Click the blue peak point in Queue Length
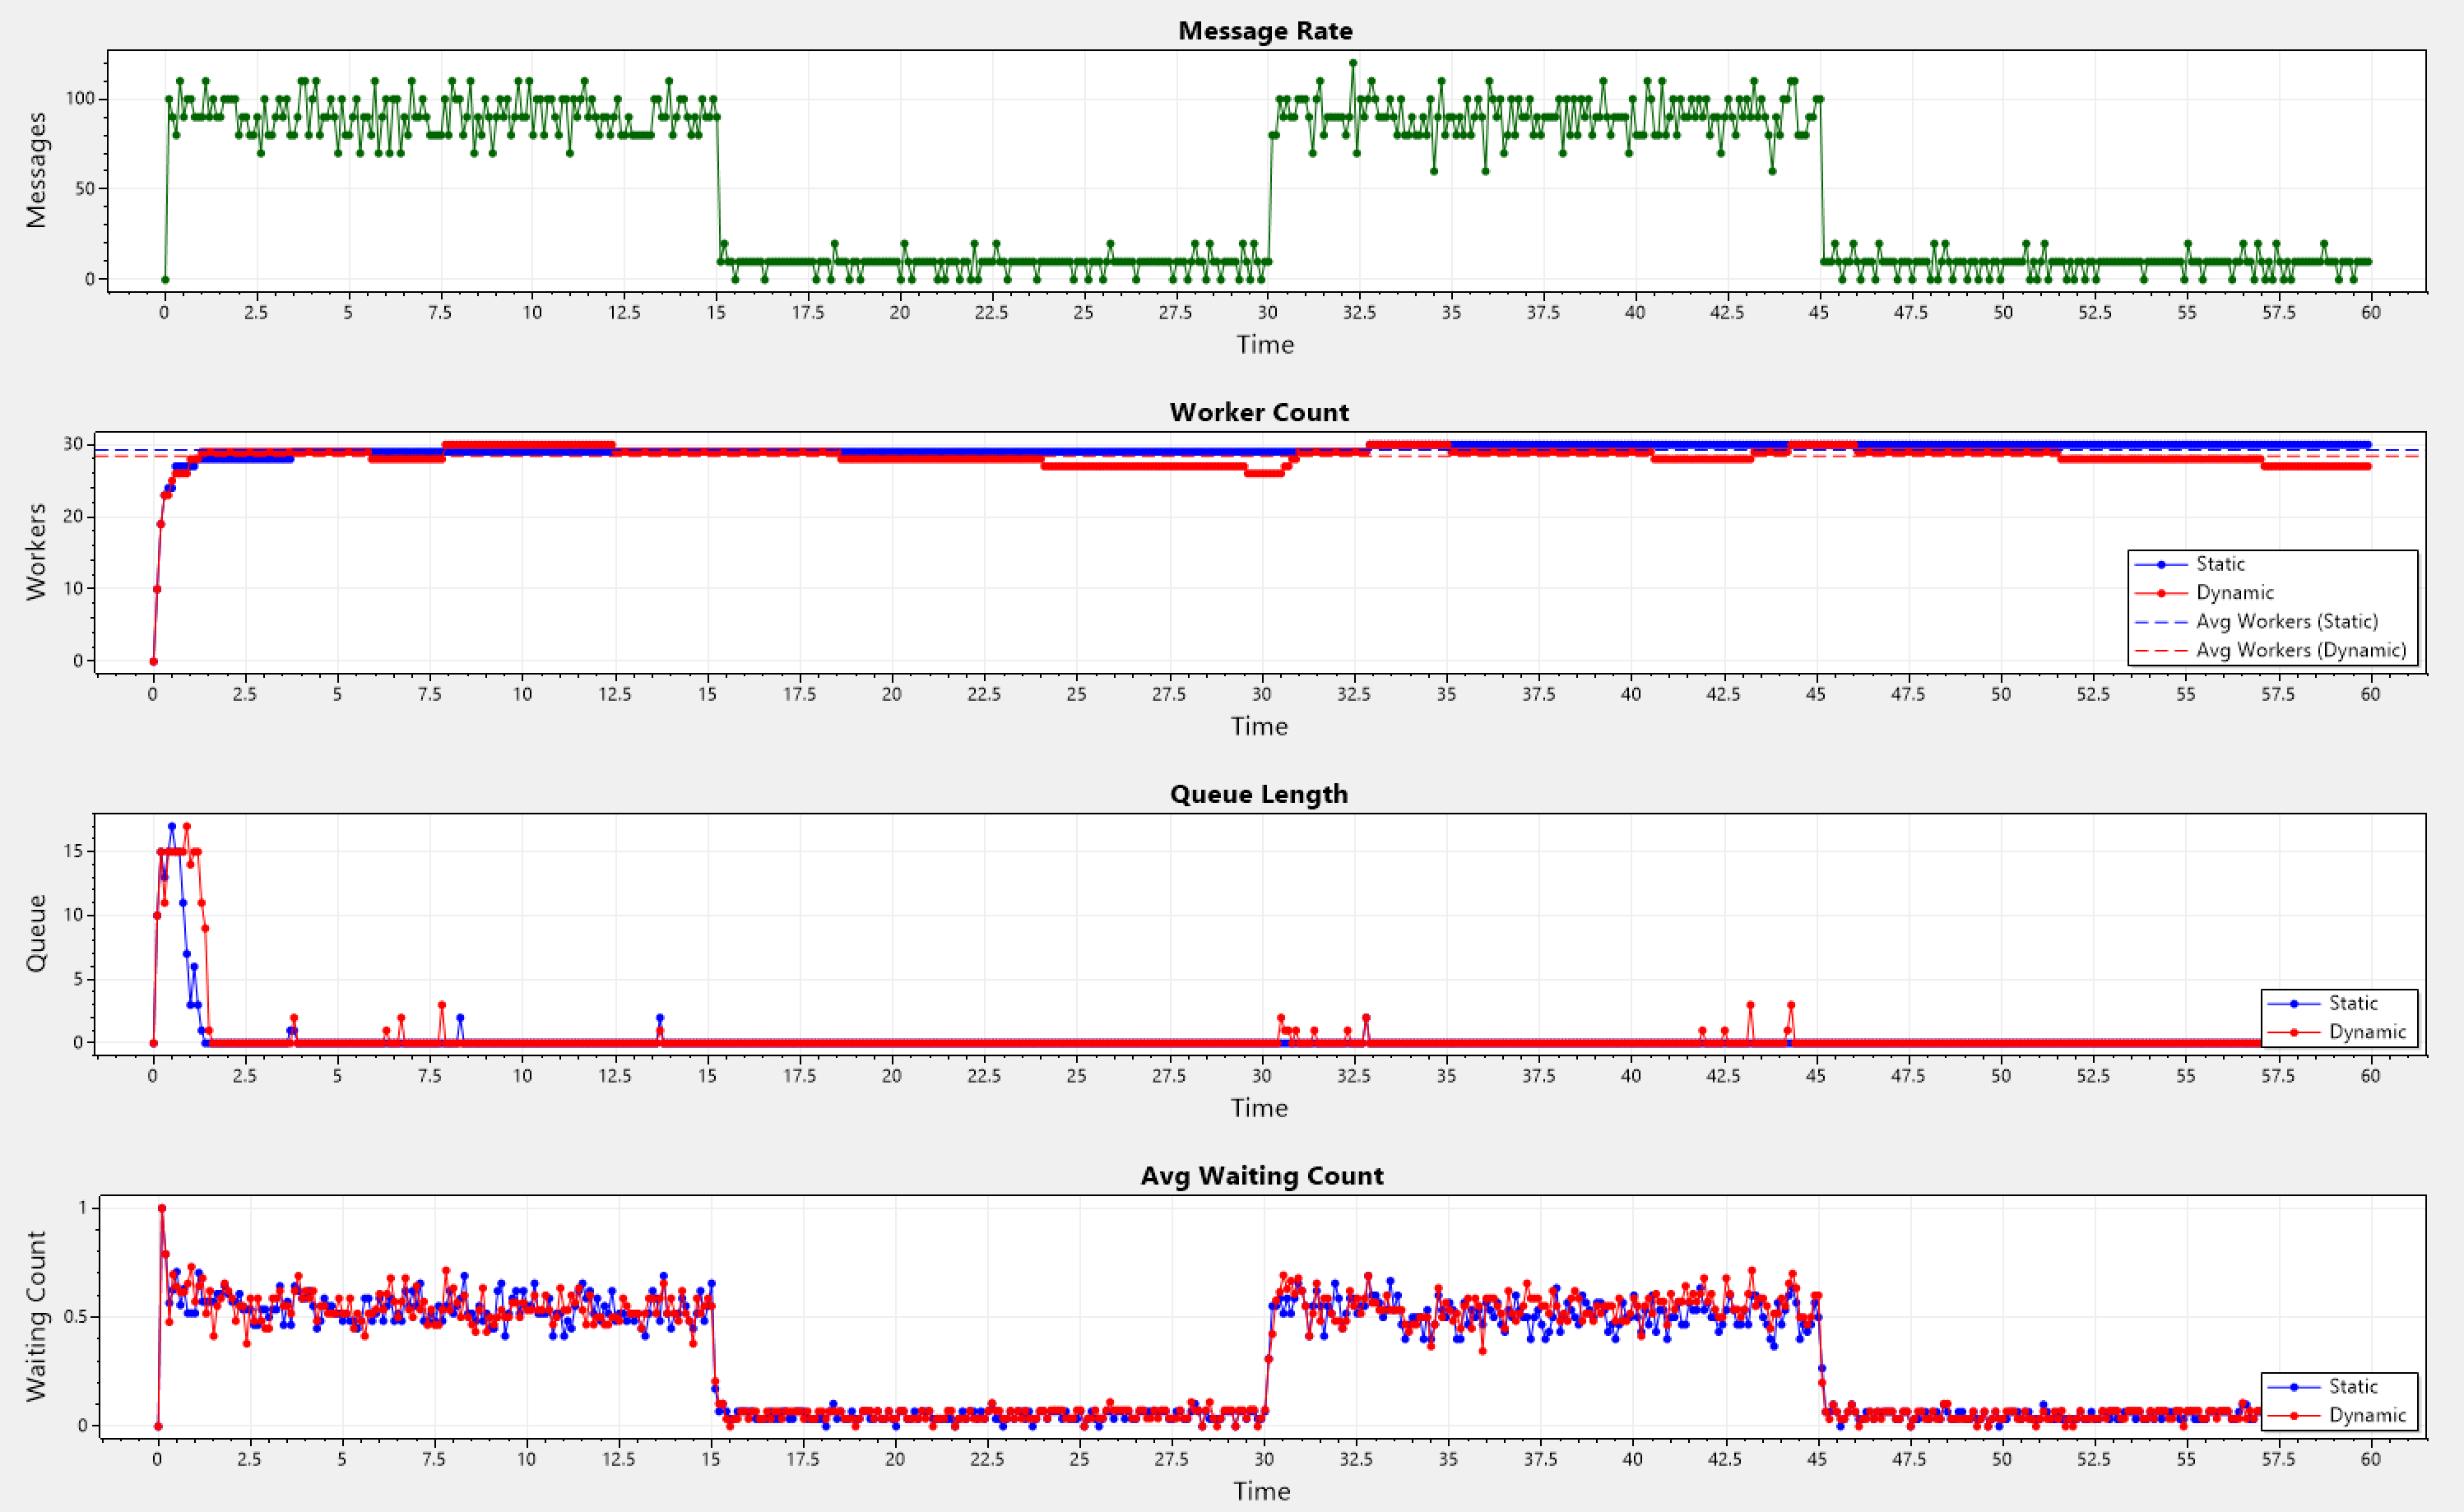The image size is (2464, 1512). 172,827
